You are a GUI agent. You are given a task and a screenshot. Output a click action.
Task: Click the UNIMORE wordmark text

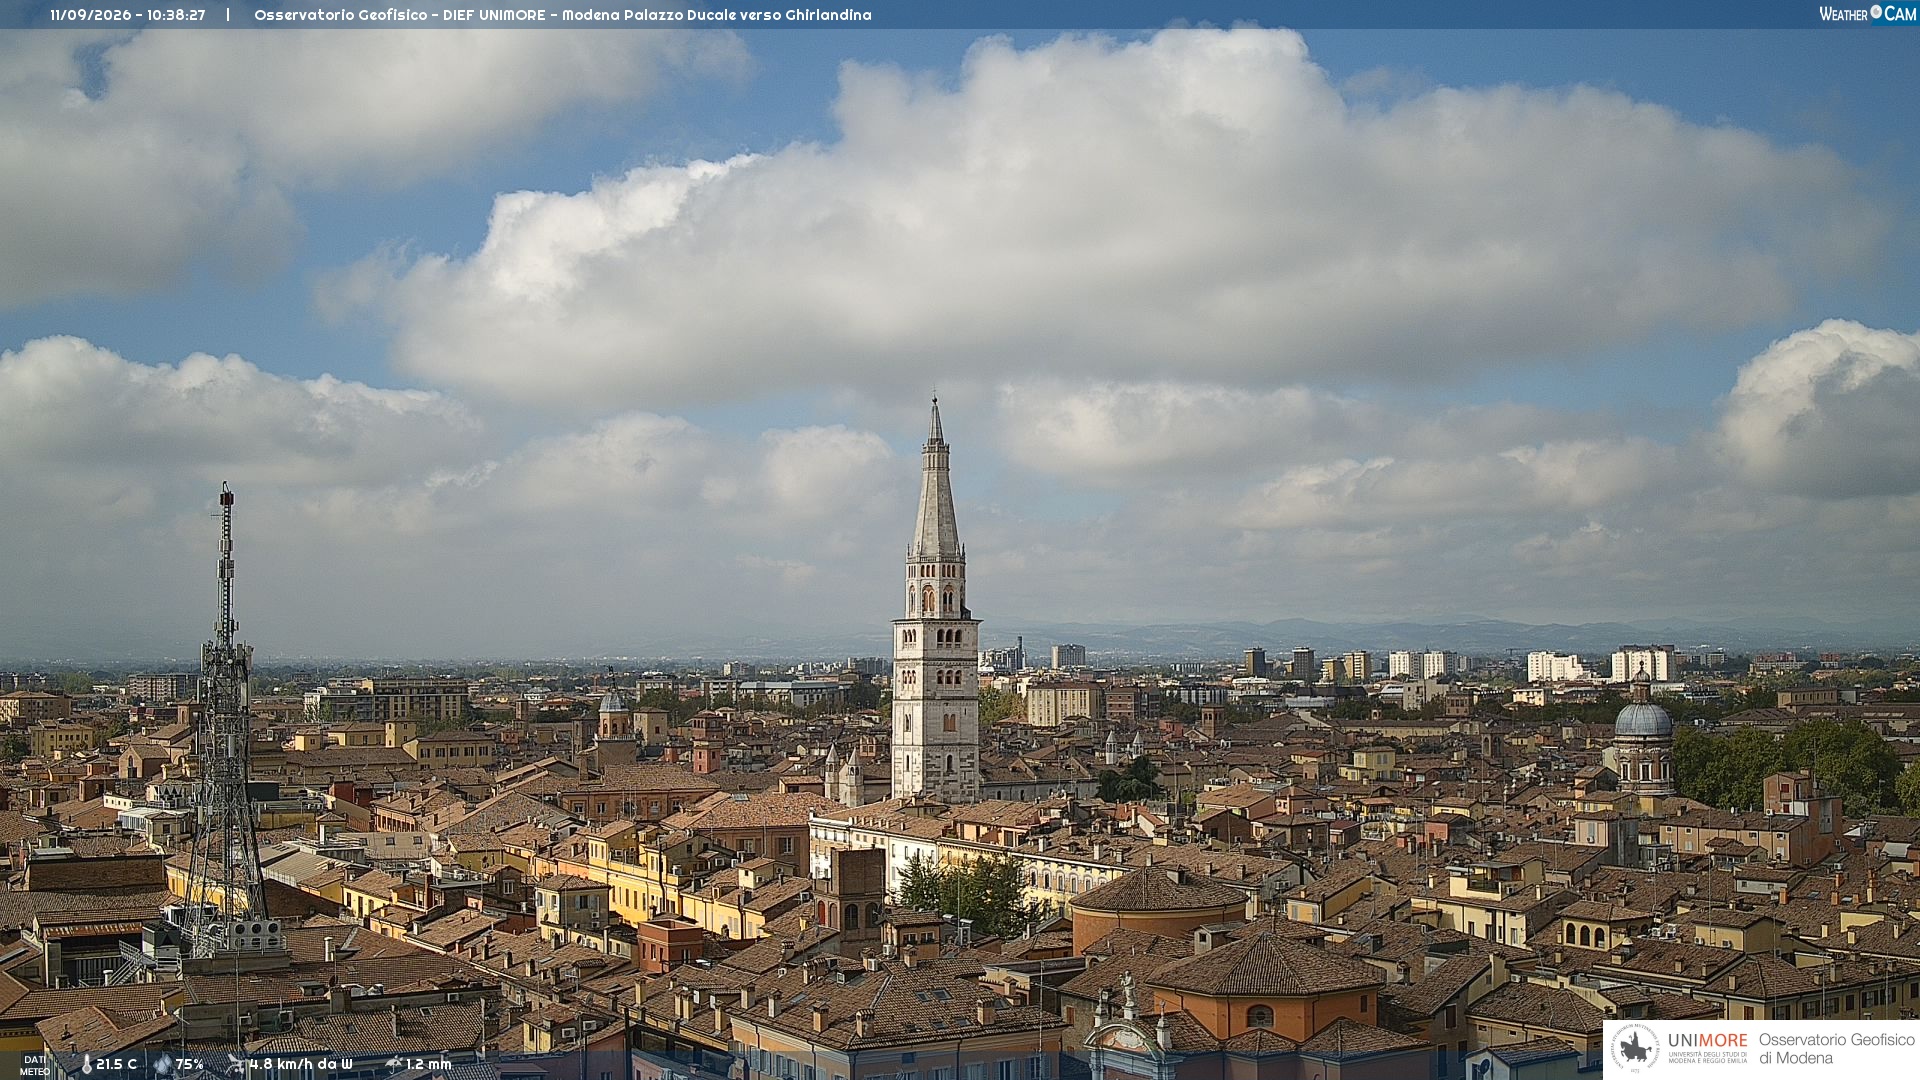point(1707,1040)
